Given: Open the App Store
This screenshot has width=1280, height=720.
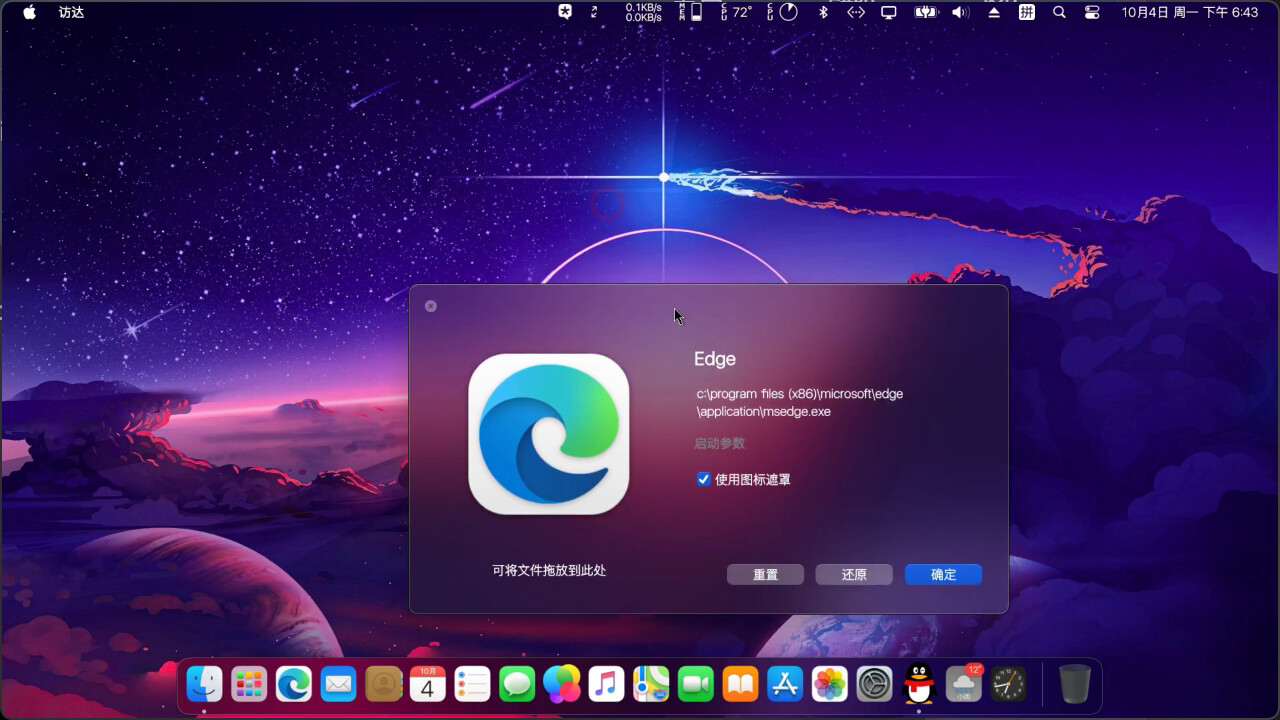Looking at the screenshot, I should click(785, 684).
